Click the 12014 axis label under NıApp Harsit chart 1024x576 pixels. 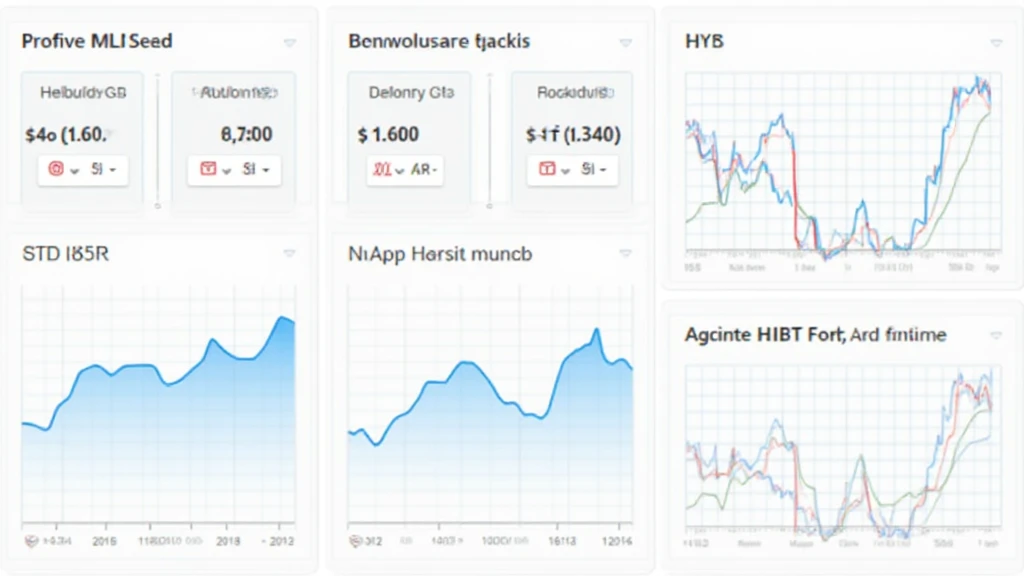(616, 541)
